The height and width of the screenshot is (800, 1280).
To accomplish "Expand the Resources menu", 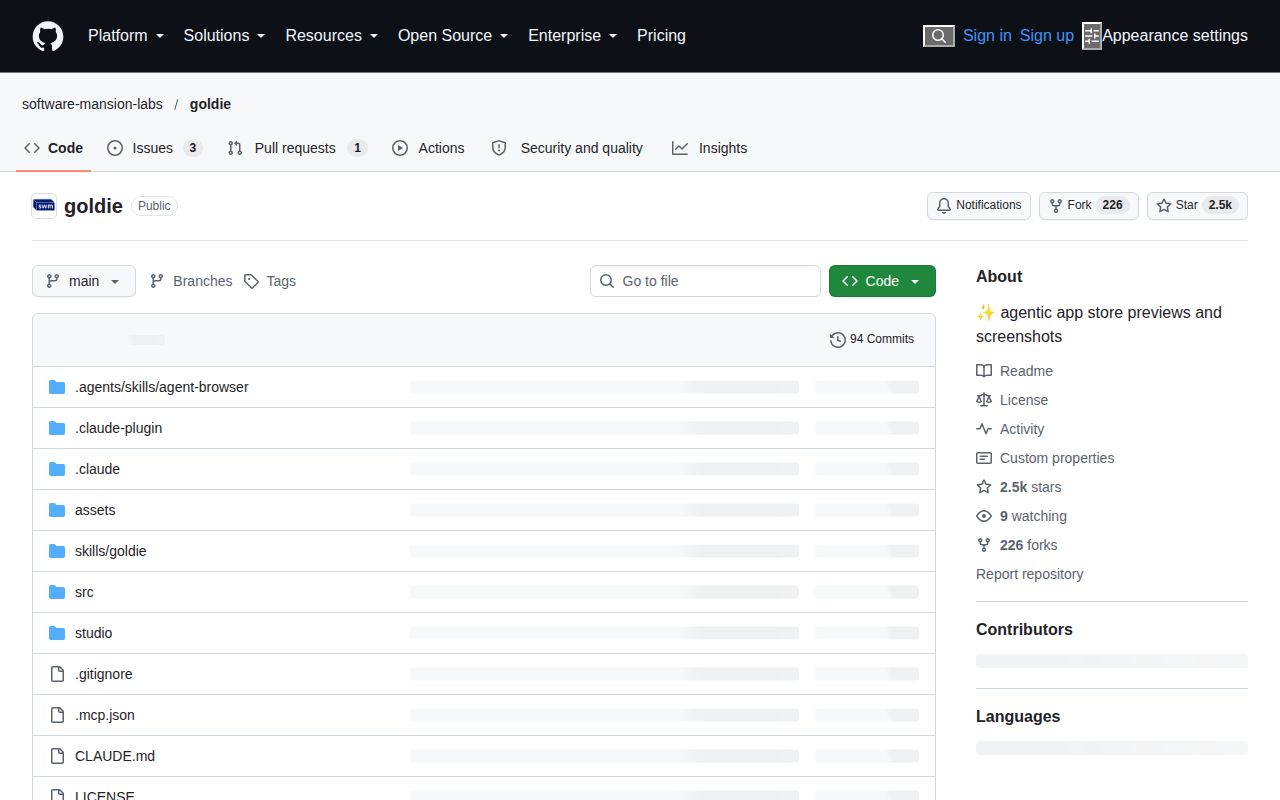I will pos(332,36).
